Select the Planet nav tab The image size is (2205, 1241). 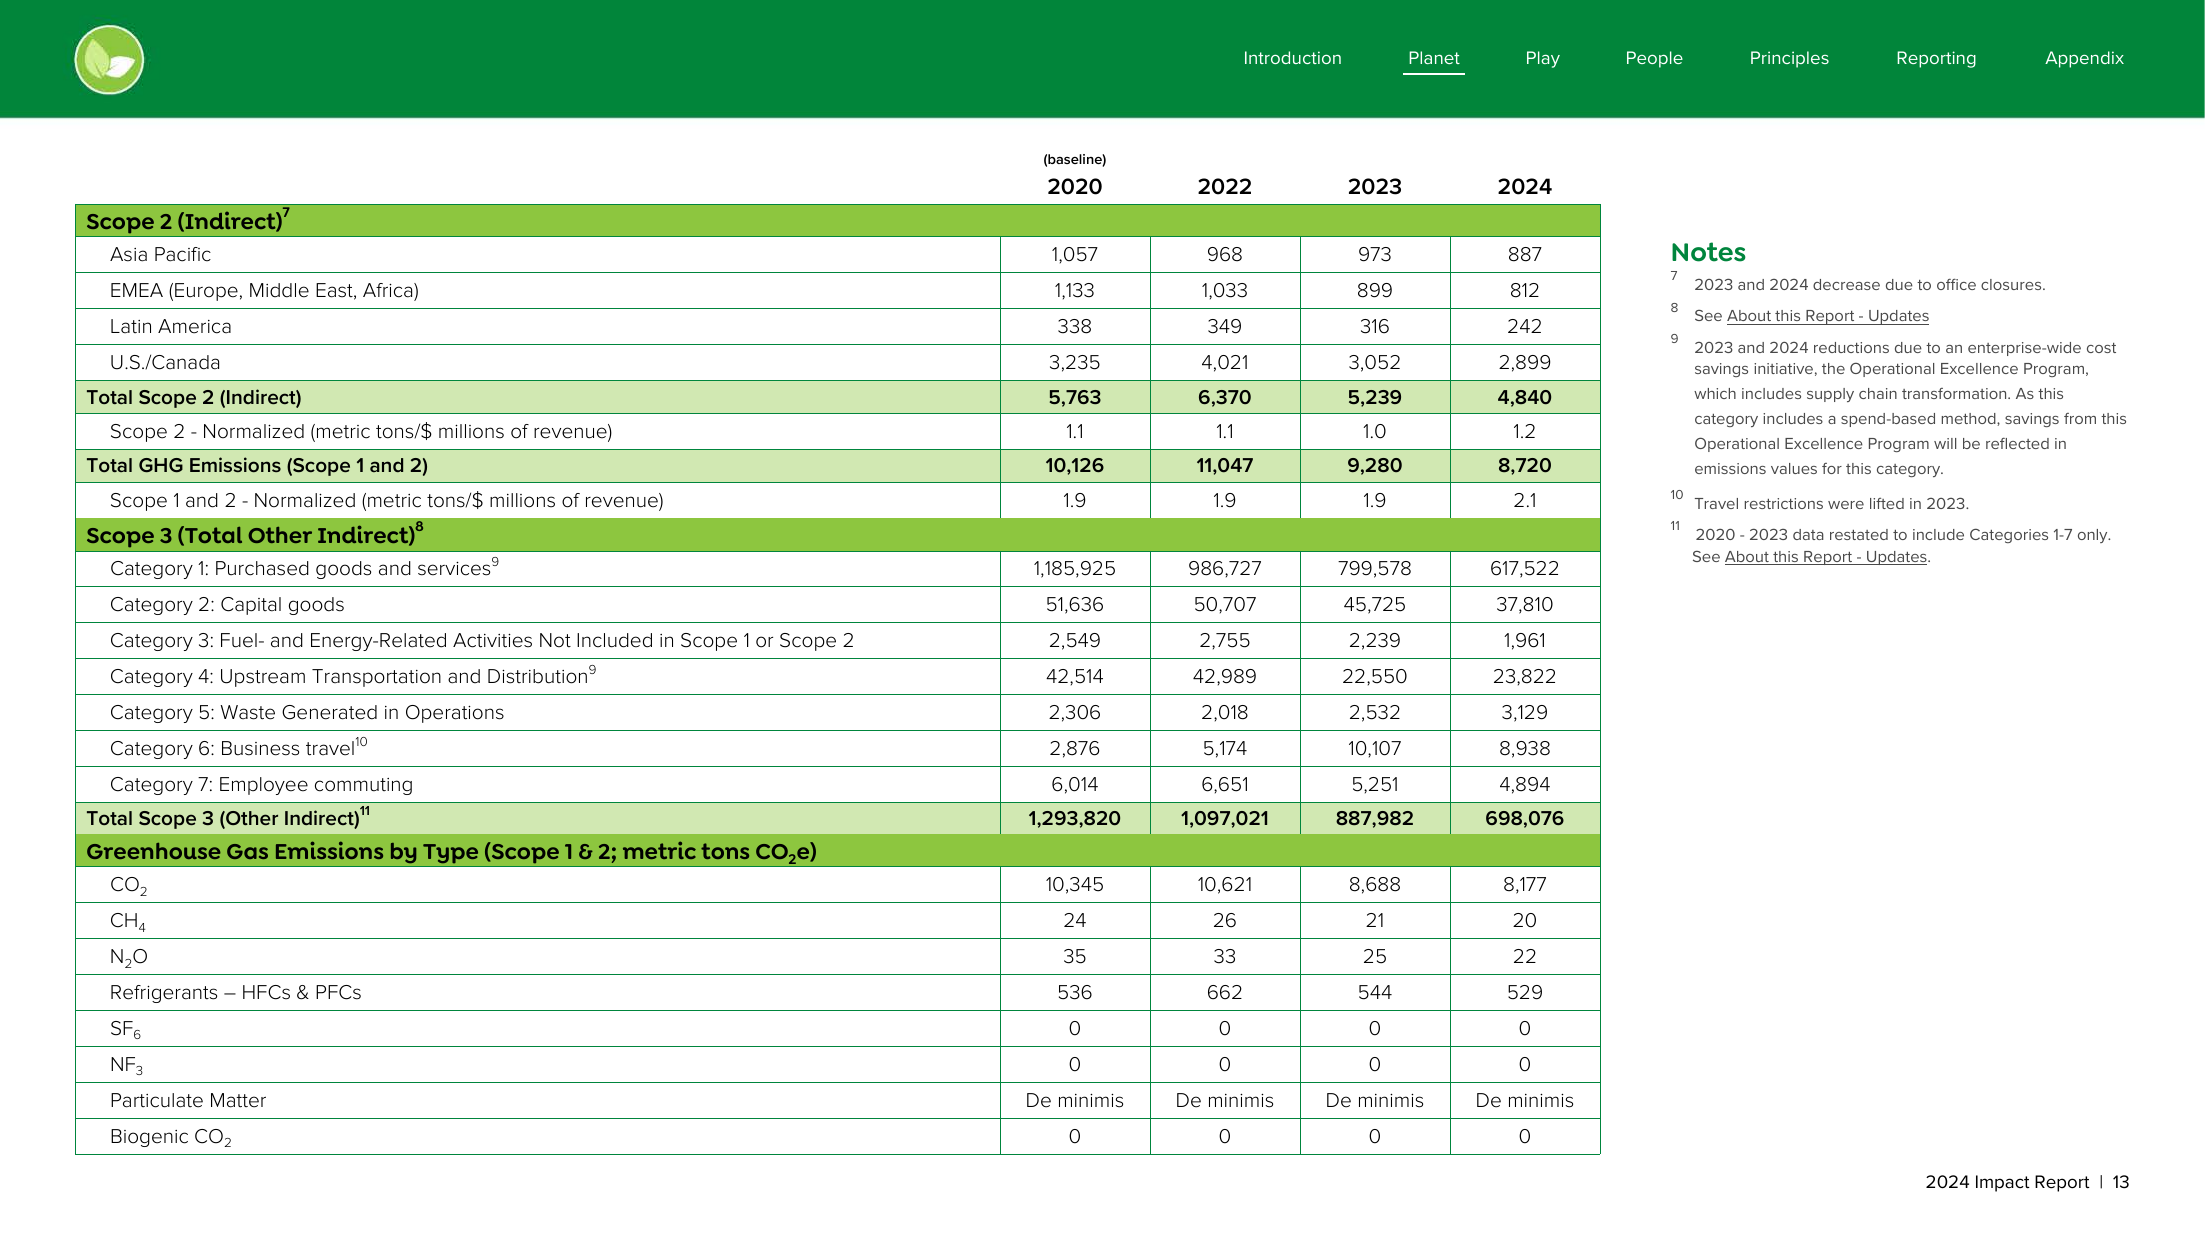(x=1433, y=58)
